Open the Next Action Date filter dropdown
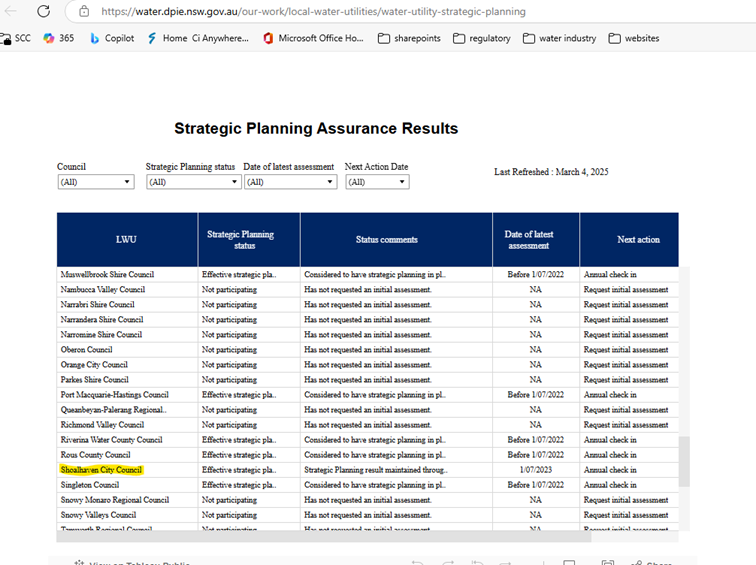The width and height of the screenshot is (756, 565). tap(377, 182)
